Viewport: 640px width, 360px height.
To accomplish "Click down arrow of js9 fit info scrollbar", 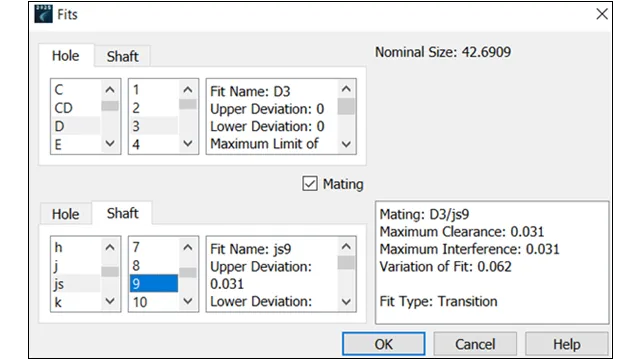I will (346, 302).
